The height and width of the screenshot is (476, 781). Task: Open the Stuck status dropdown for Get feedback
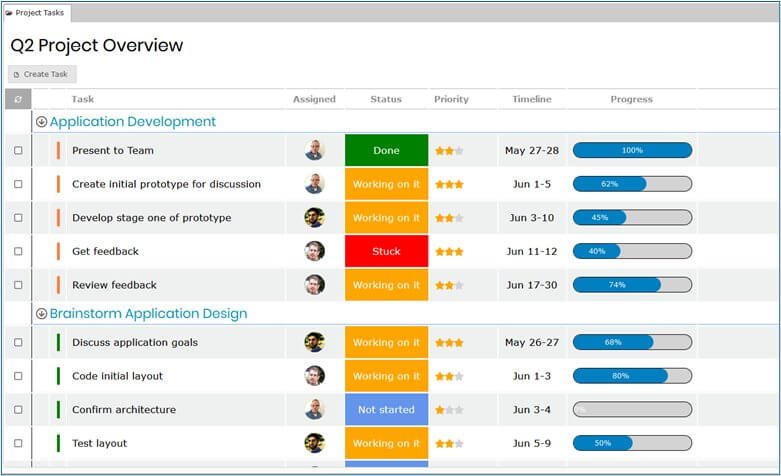click(386, 251)
